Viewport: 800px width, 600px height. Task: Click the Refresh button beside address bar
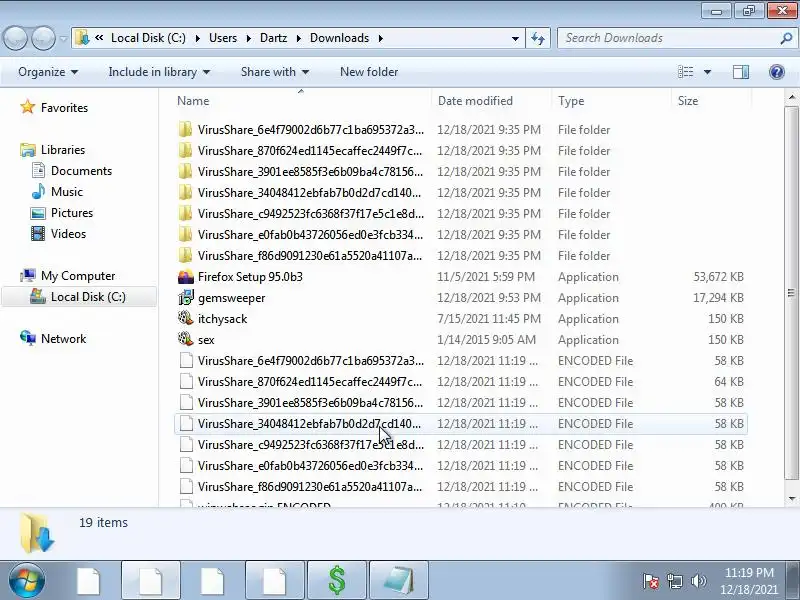point(538,38)
